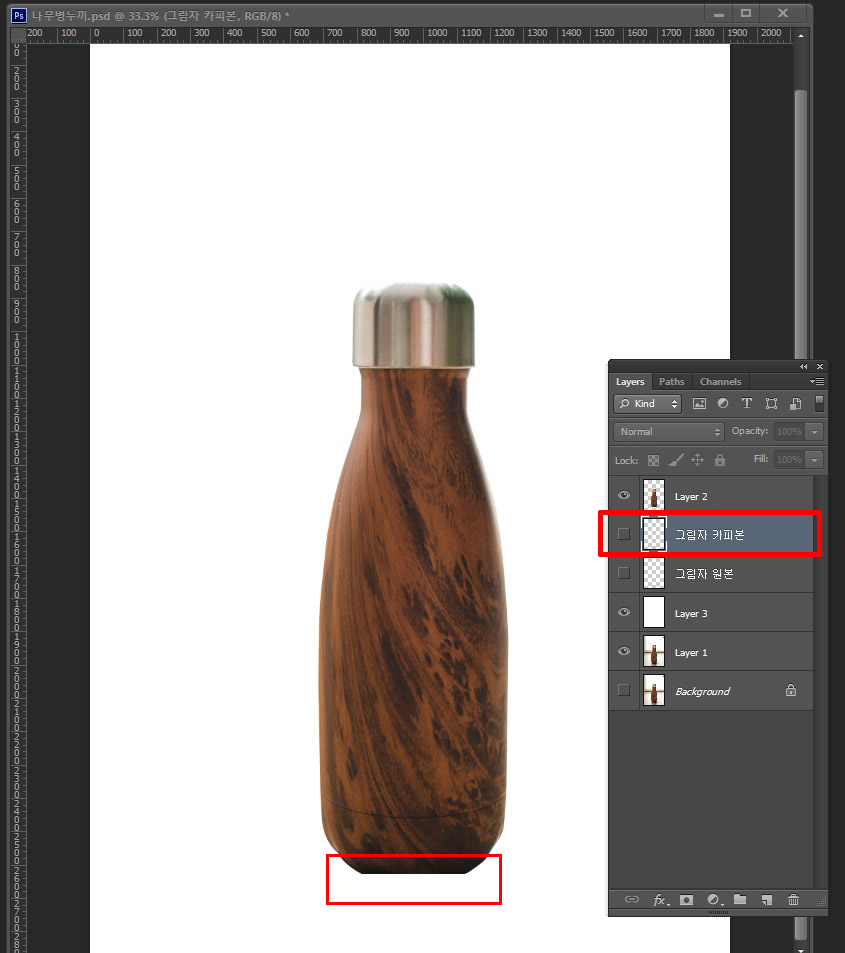Click the document title 나무병누끼.psd
845x953 pixels.
[x=72, y=16]
